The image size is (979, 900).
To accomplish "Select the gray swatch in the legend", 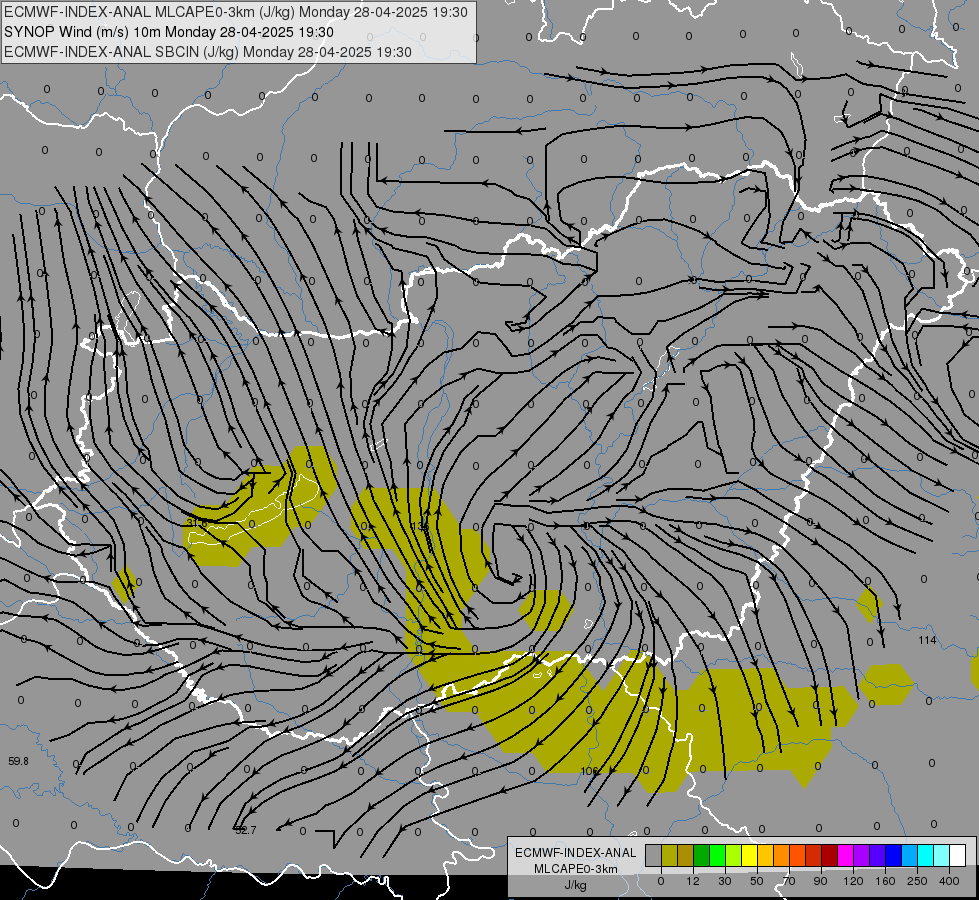I will (653, 856).
